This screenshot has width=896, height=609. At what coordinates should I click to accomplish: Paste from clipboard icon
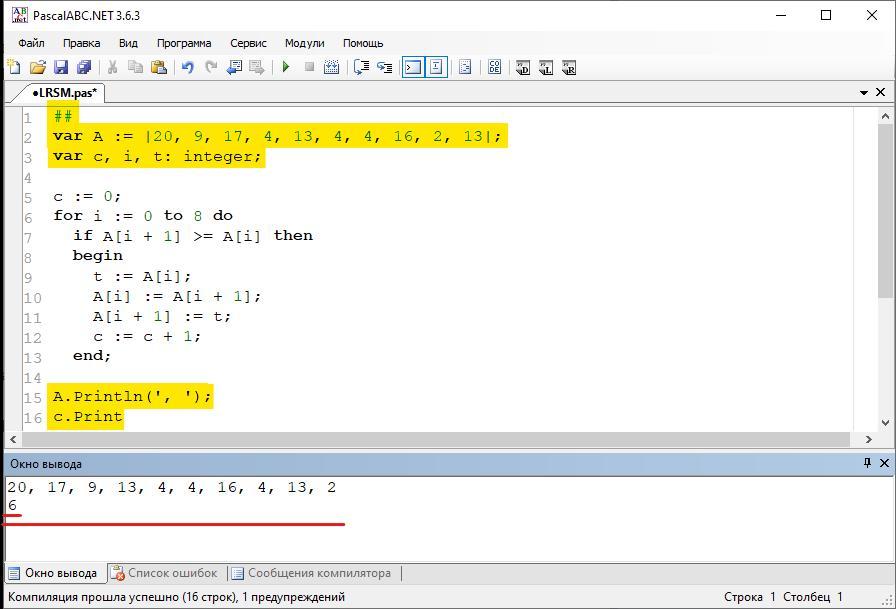coord(159,67)
